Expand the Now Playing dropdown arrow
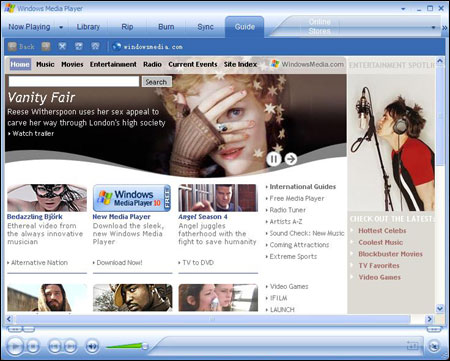The image size is (450, 361). point(61,27)
